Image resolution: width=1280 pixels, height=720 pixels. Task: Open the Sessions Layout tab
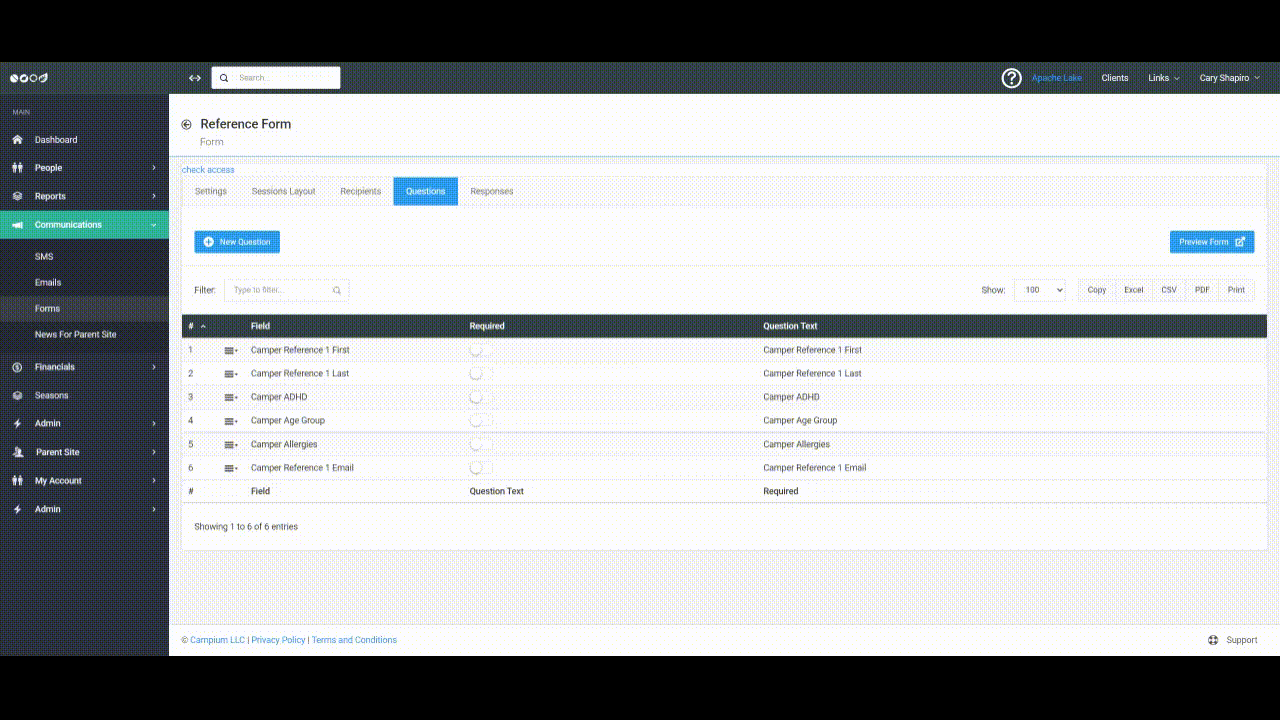[283, 191]
